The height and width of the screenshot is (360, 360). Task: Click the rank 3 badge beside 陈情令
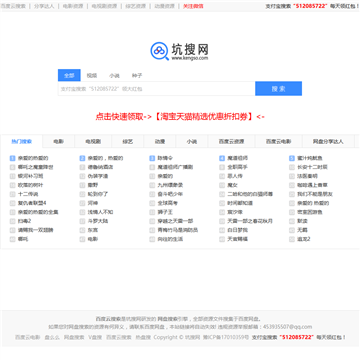coord(152,158)
